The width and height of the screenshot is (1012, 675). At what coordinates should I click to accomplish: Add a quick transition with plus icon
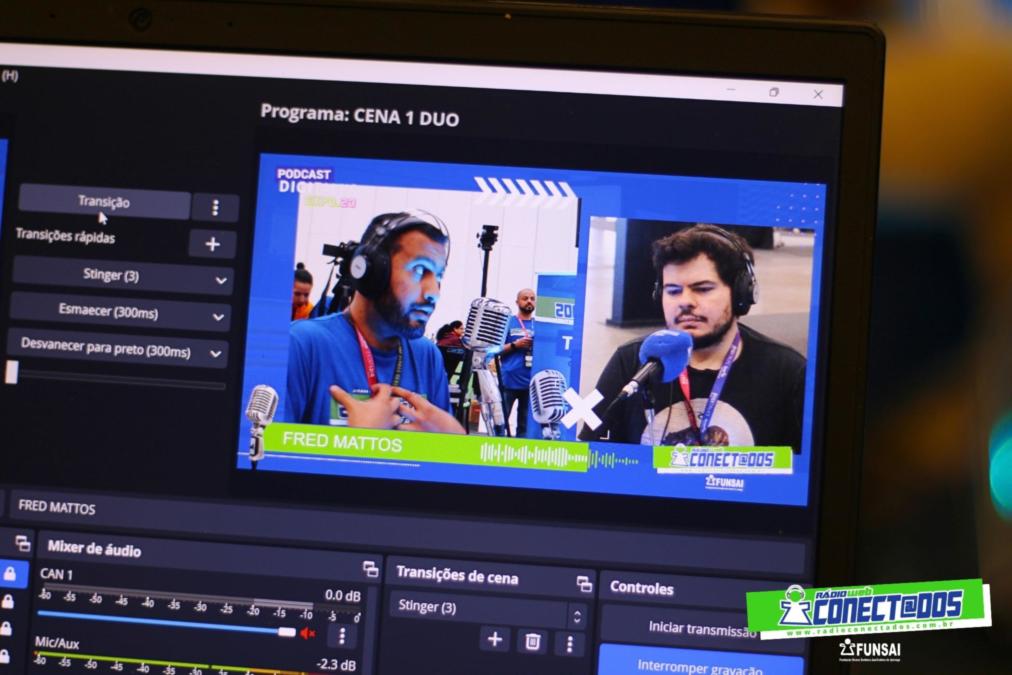[x=212, y=244]
